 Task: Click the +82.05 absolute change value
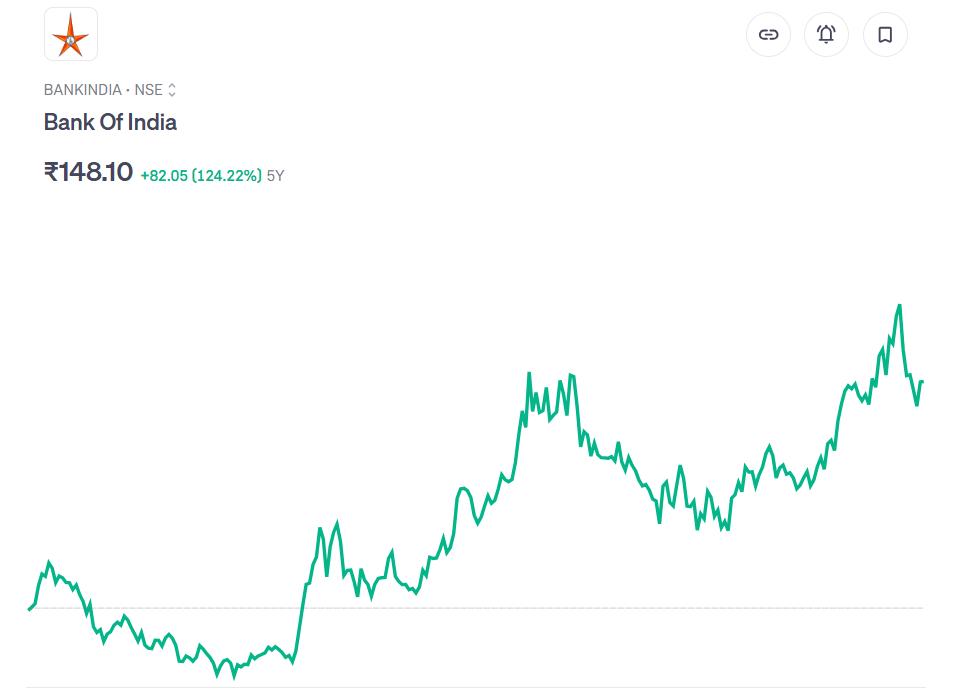(164, 175)
